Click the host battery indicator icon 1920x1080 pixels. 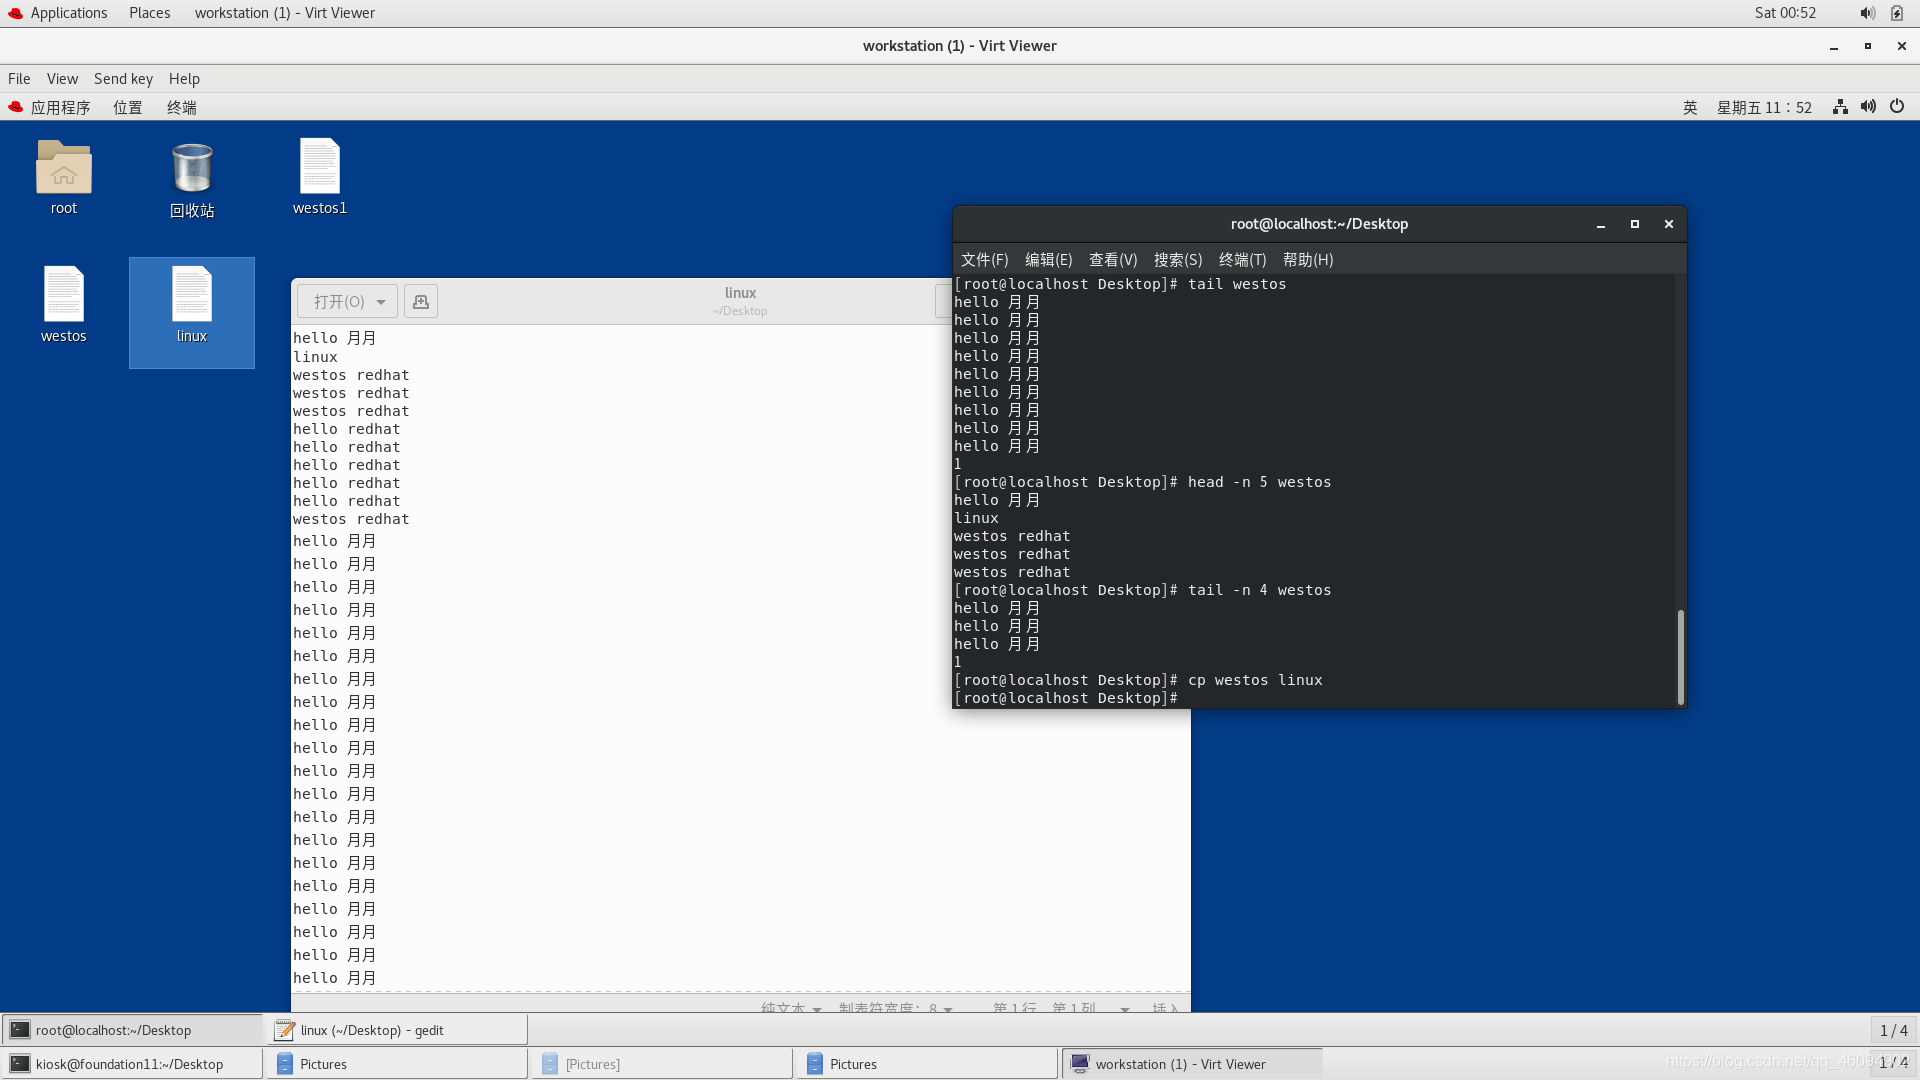point(1897,13)
